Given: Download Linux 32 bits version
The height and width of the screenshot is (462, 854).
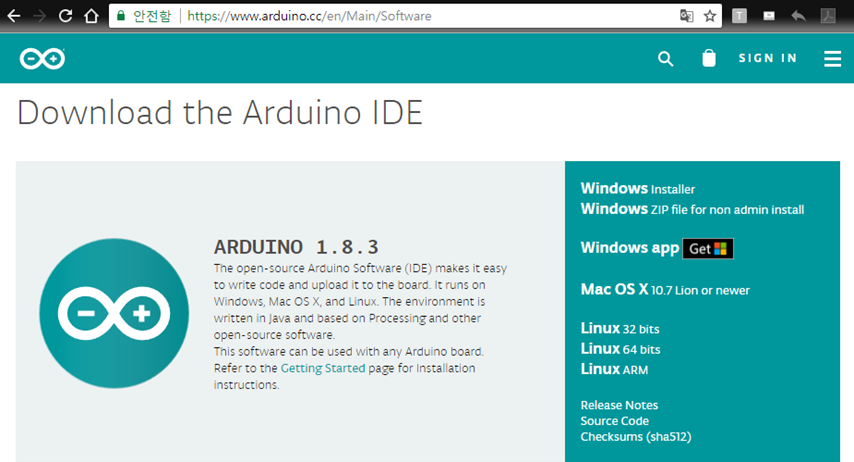Looking at the screenshot, I should [620, 329].
